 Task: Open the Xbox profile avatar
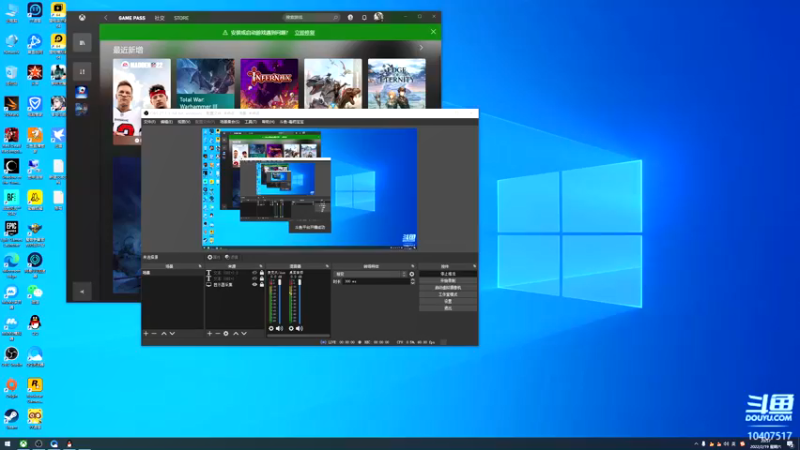379,17
